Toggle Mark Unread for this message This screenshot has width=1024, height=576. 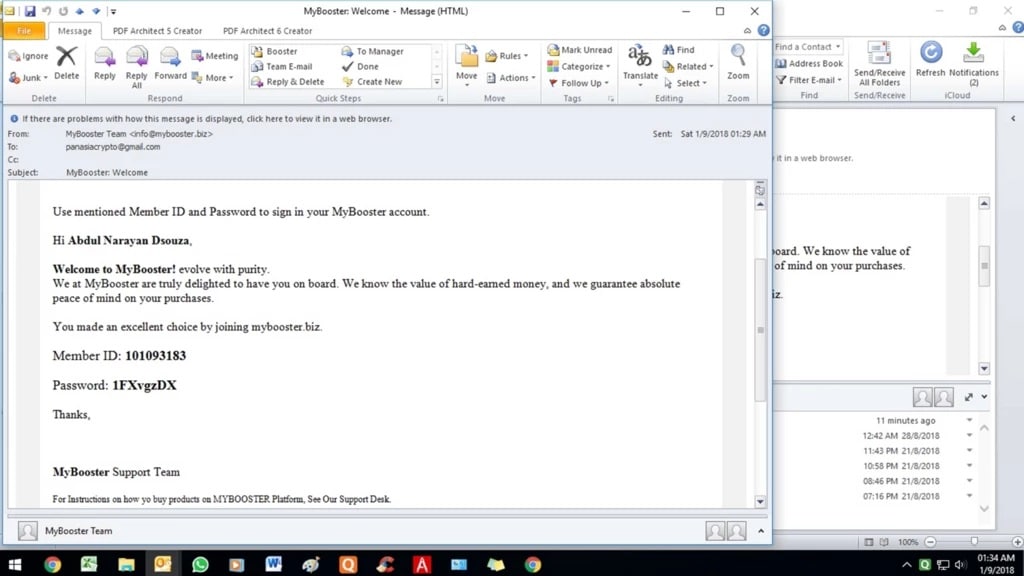click(579, 50)
